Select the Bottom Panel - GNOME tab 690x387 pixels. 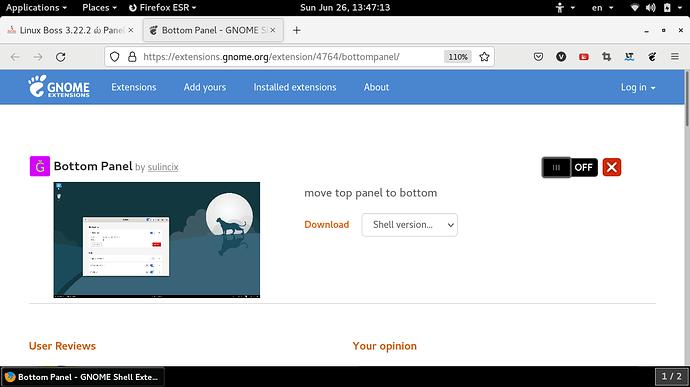click(213, 30)
